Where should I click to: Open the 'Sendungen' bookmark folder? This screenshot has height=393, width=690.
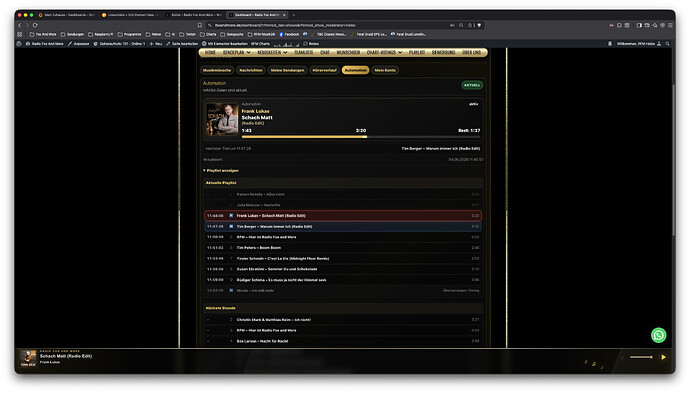click(73, 34)
